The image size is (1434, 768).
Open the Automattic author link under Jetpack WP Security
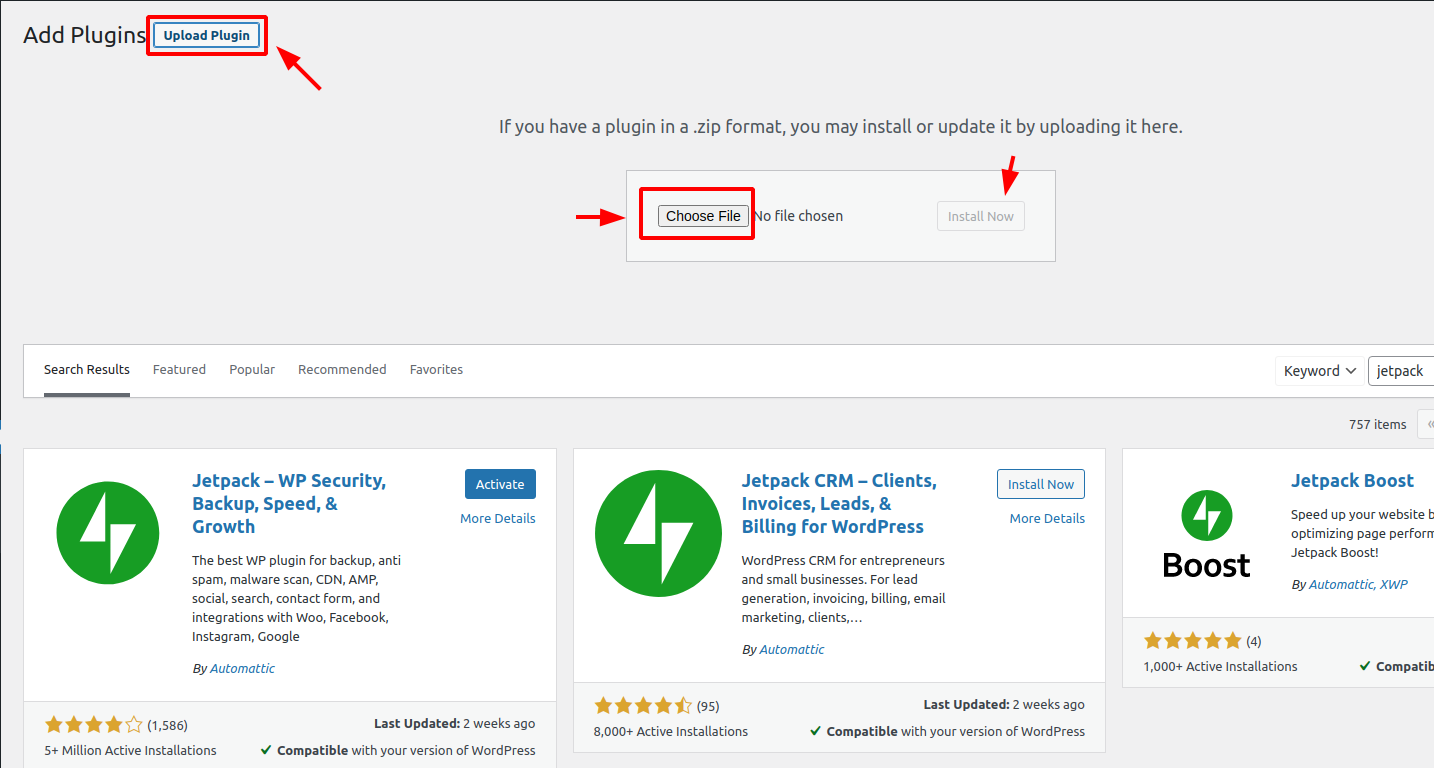point(242,668)
